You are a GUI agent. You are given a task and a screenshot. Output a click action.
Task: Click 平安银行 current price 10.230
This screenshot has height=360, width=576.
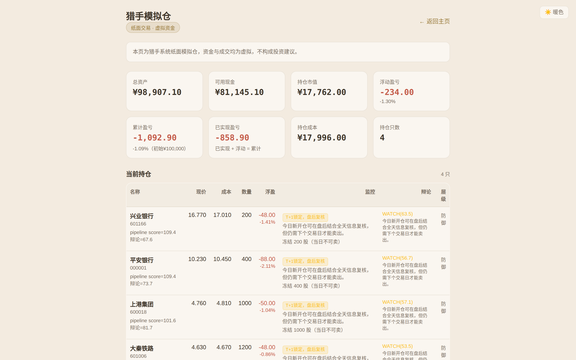(x=197, y=259)
